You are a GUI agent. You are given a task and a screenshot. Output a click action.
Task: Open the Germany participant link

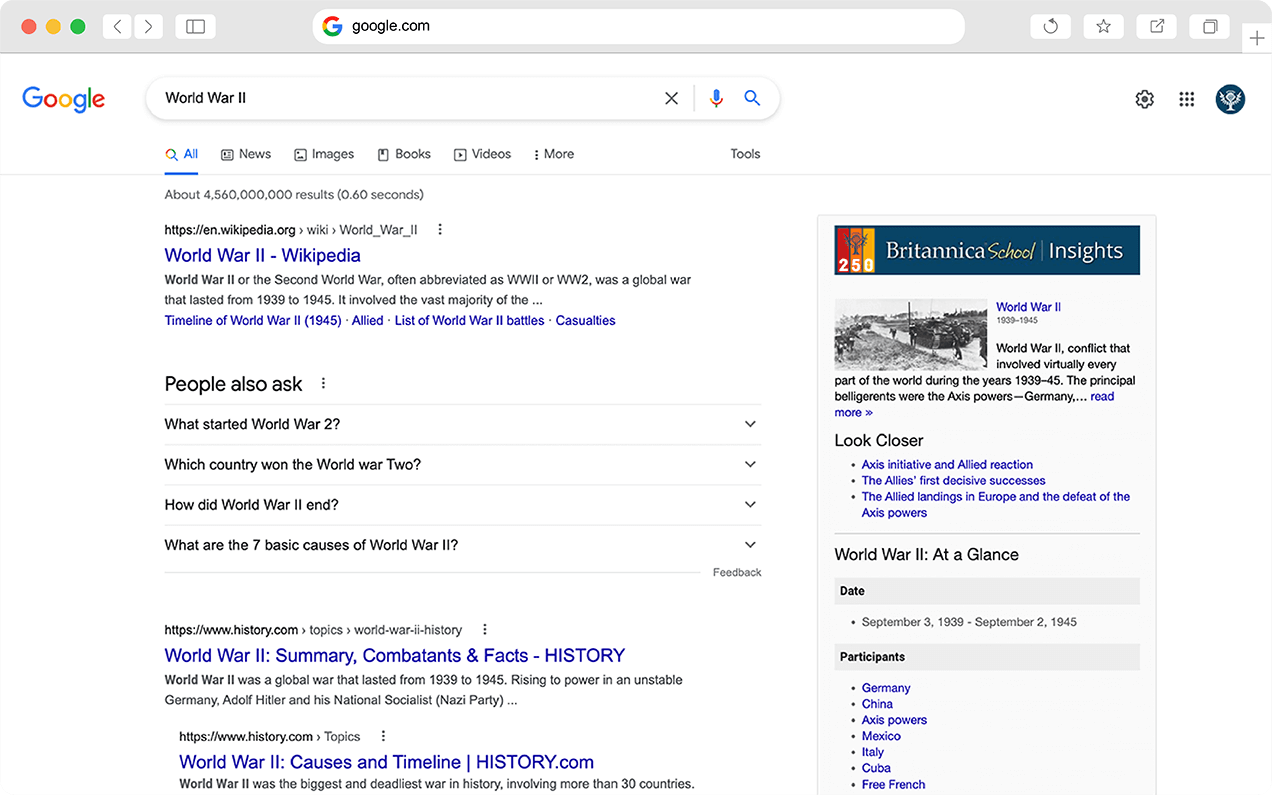[886, 688]
